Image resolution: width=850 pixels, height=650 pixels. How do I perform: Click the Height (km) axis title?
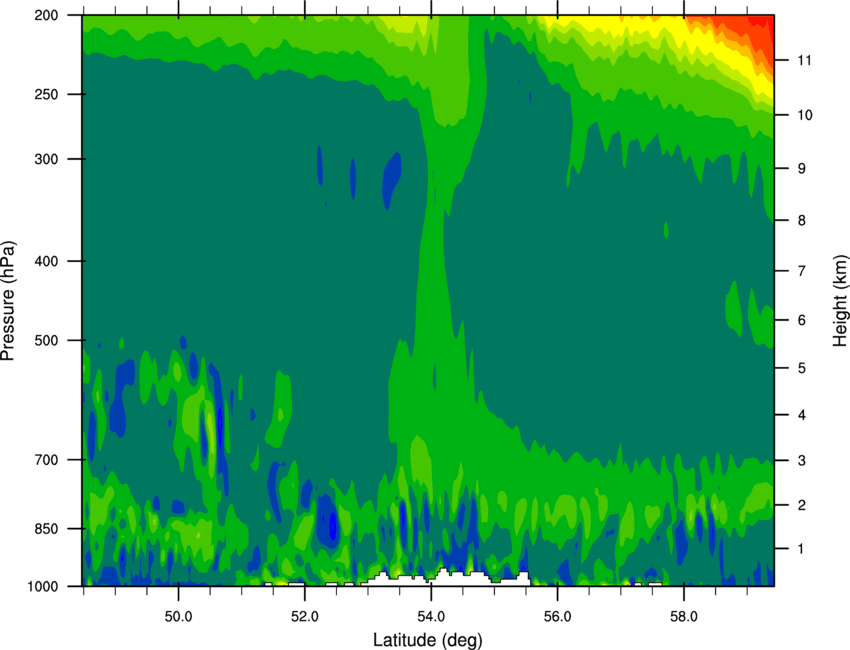click(840, 301)
